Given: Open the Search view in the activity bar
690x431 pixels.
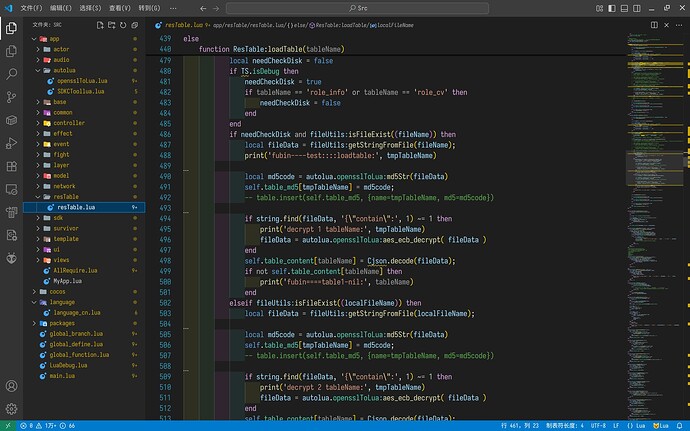Looking at the screenshot, I should [11, 74].
